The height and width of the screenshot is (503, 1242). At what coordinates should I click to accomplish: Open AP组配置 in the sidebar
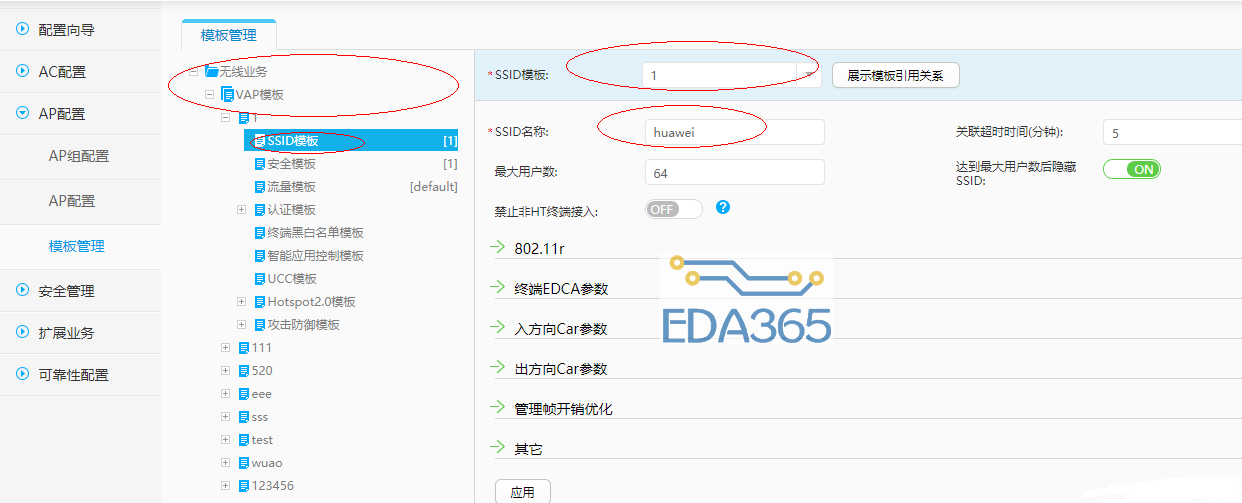click(79, 156)
